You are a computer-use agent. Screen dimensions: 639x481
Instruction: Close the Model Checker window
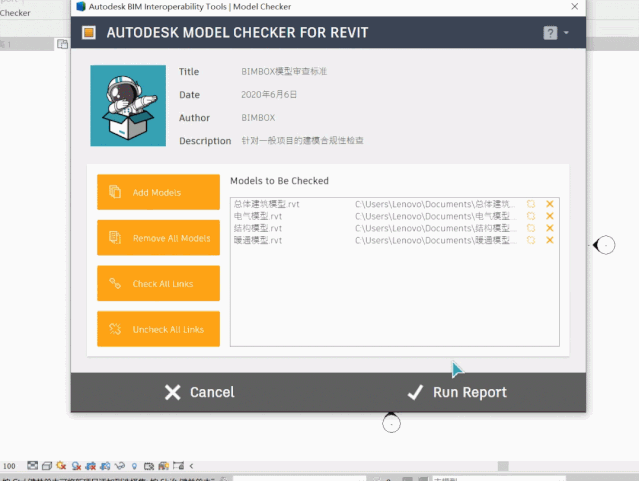575,7
